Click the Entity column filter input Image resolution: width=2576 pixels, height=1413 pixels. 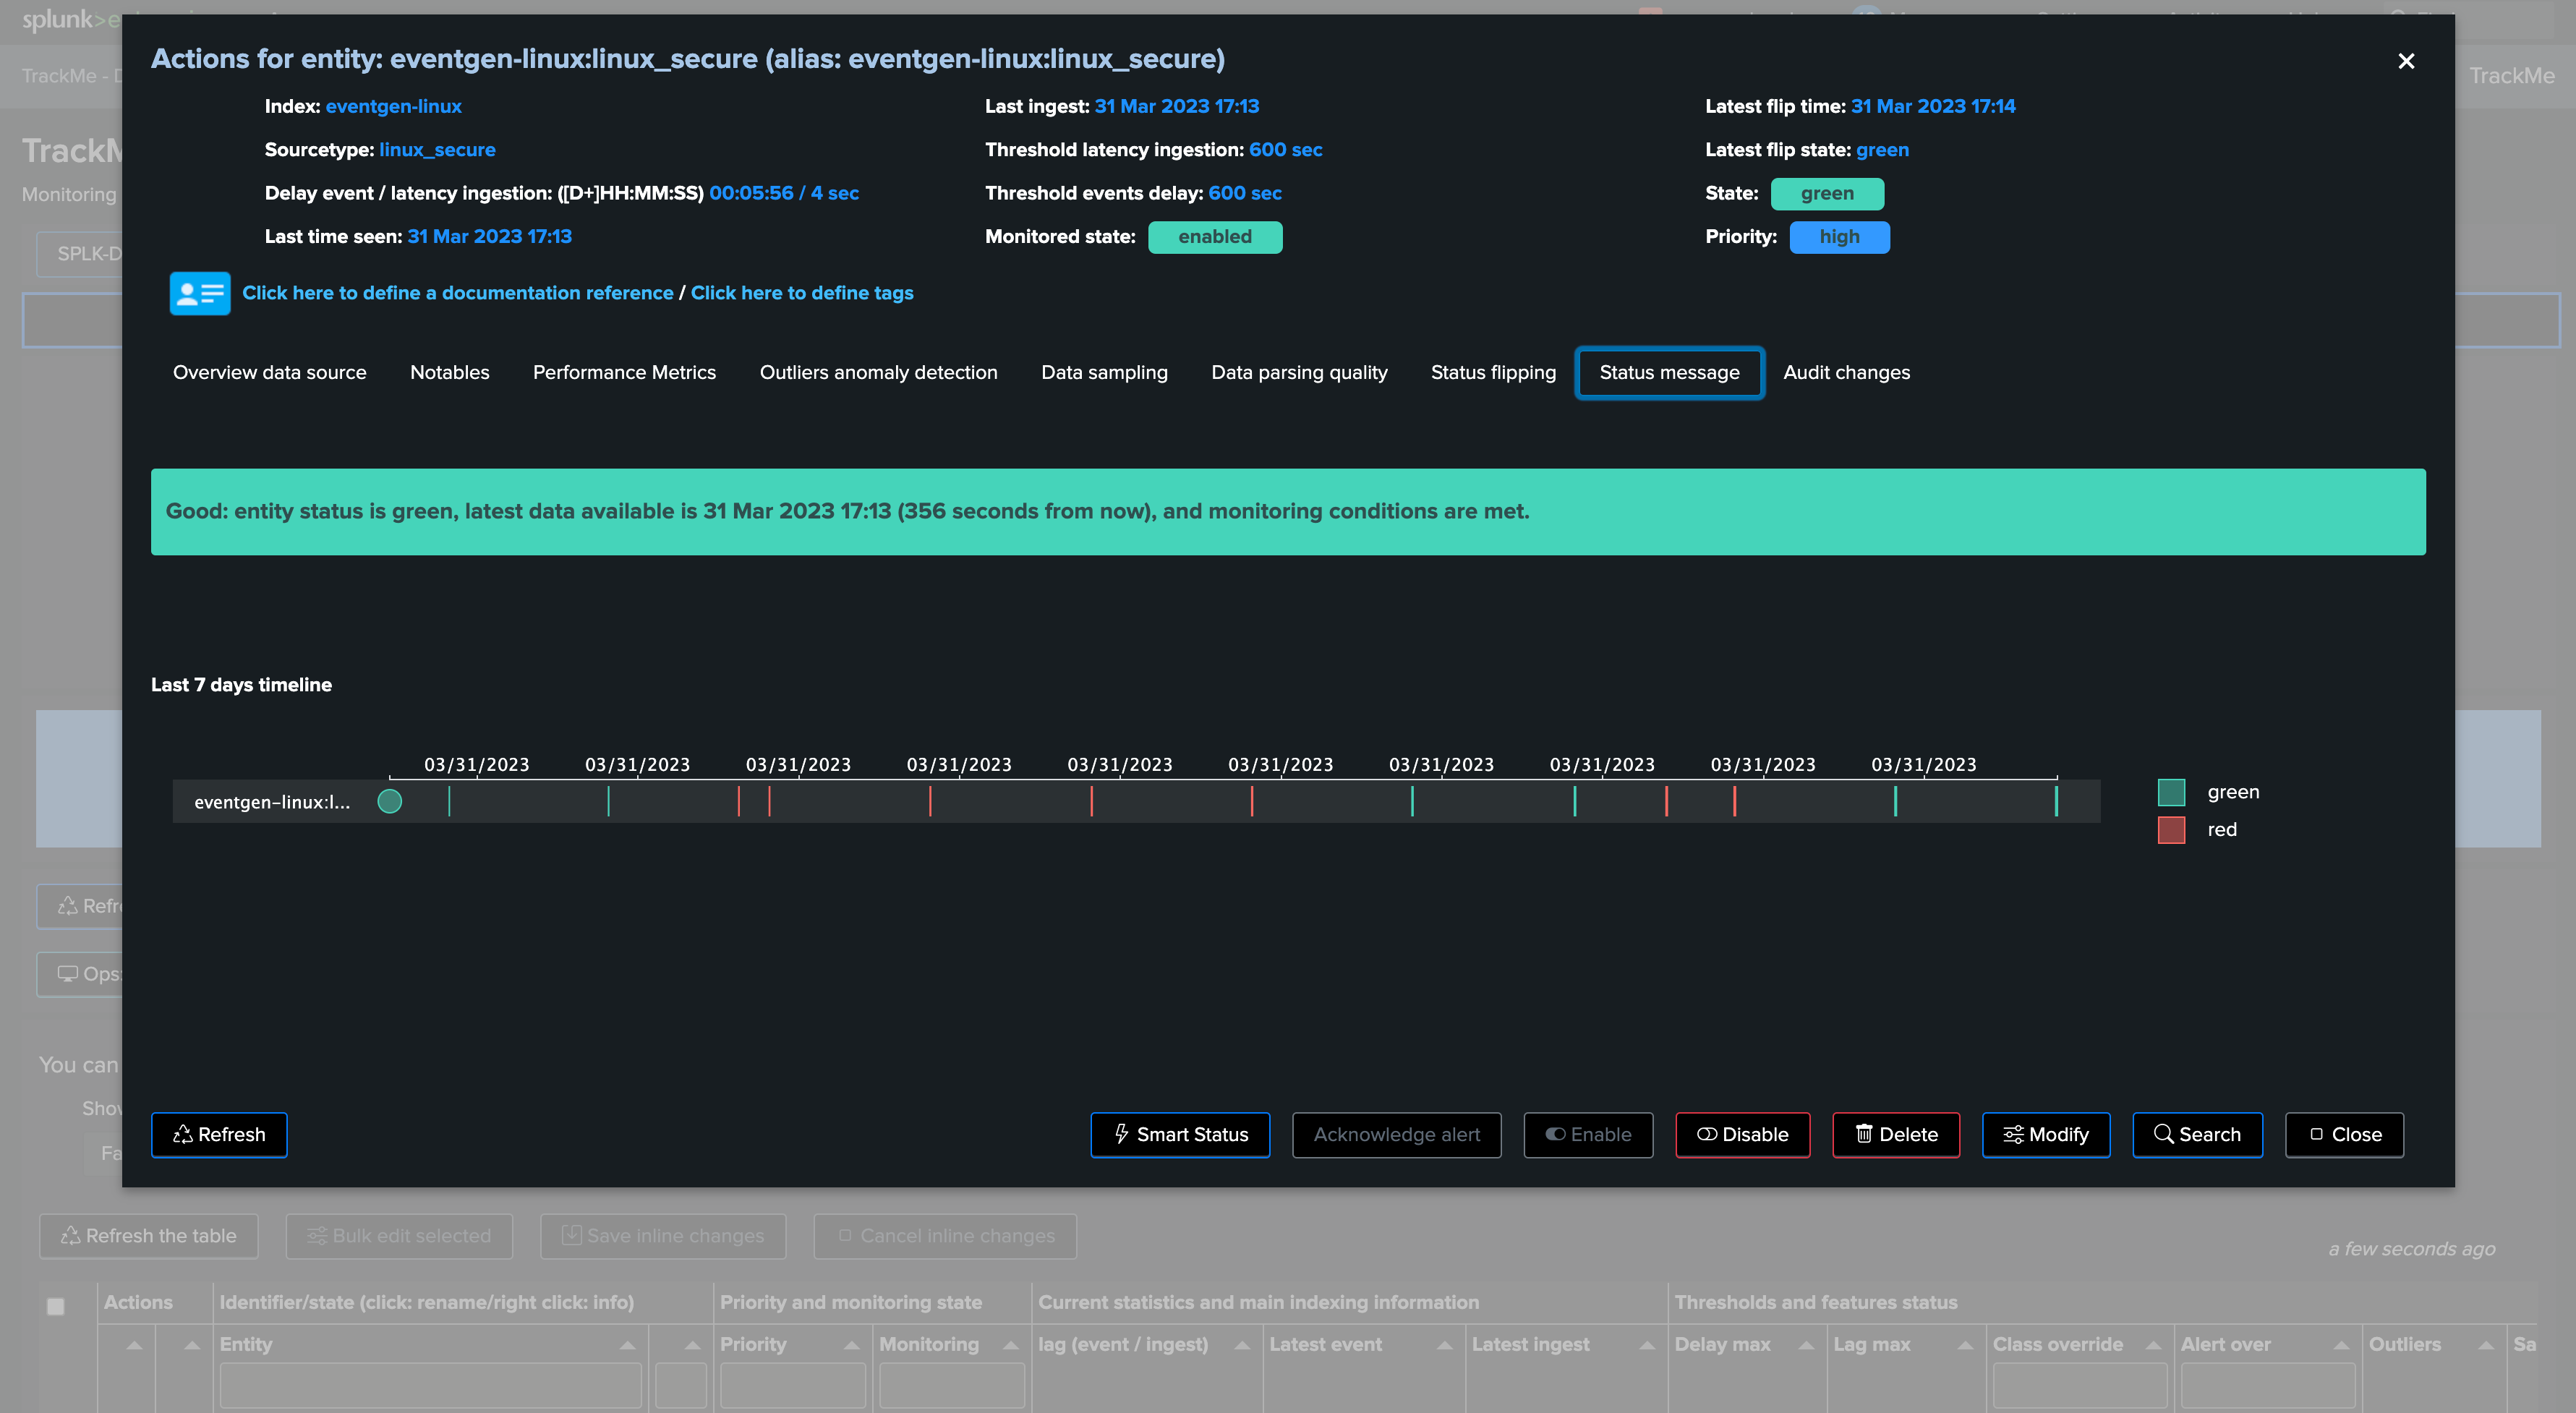tap(431, 1386)
